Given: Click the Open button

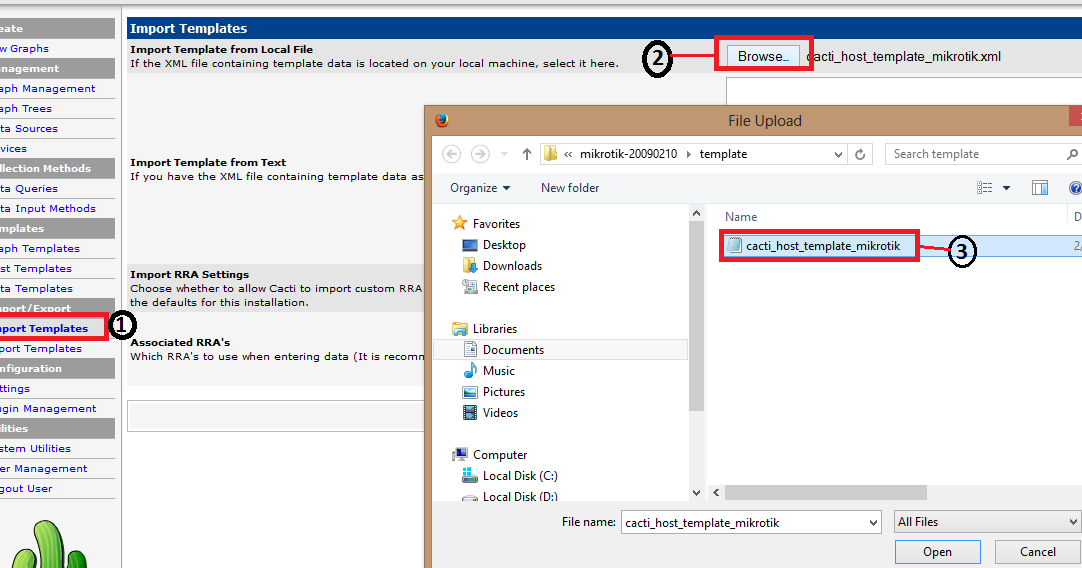Looking at the screenshot, I should pyautogui.click(x=937, y=551).
